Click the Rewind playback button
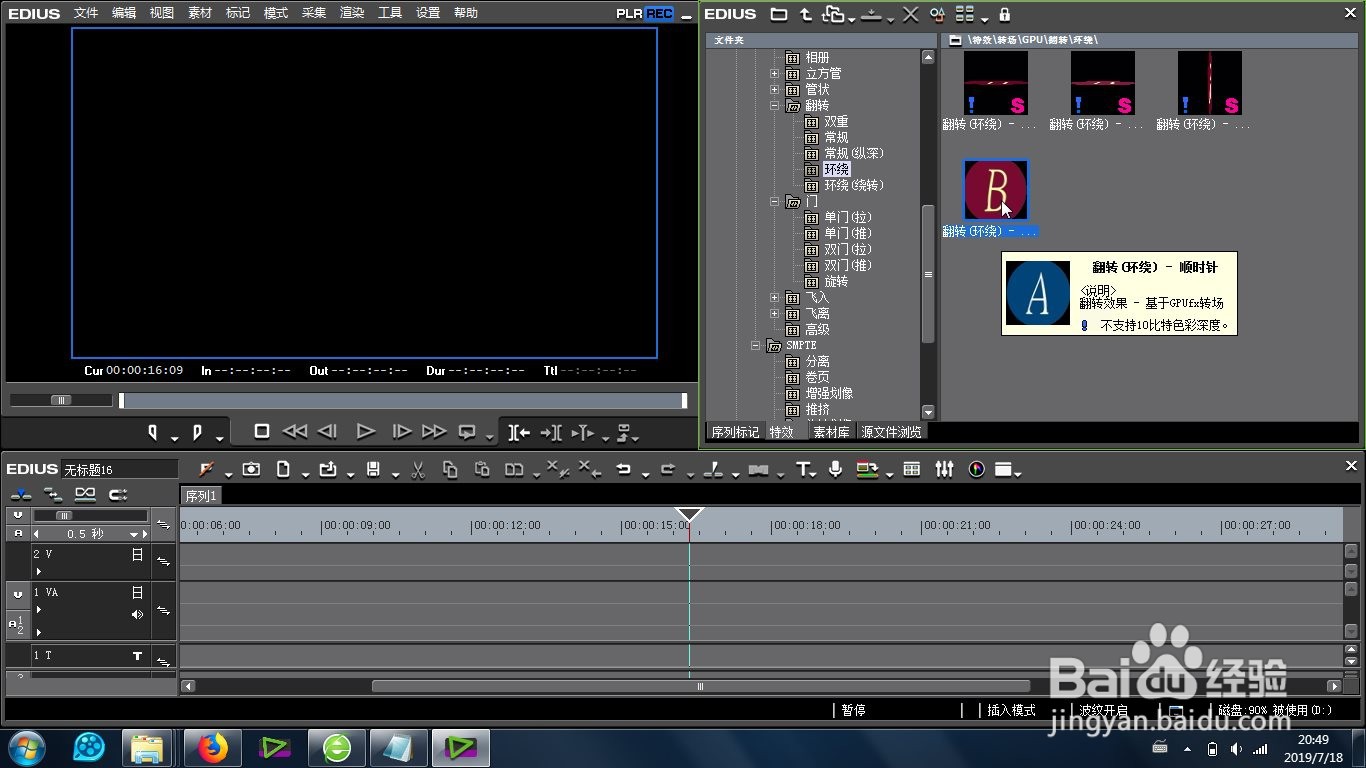Viewport: 1366px width, 768px height. point(294,432)
